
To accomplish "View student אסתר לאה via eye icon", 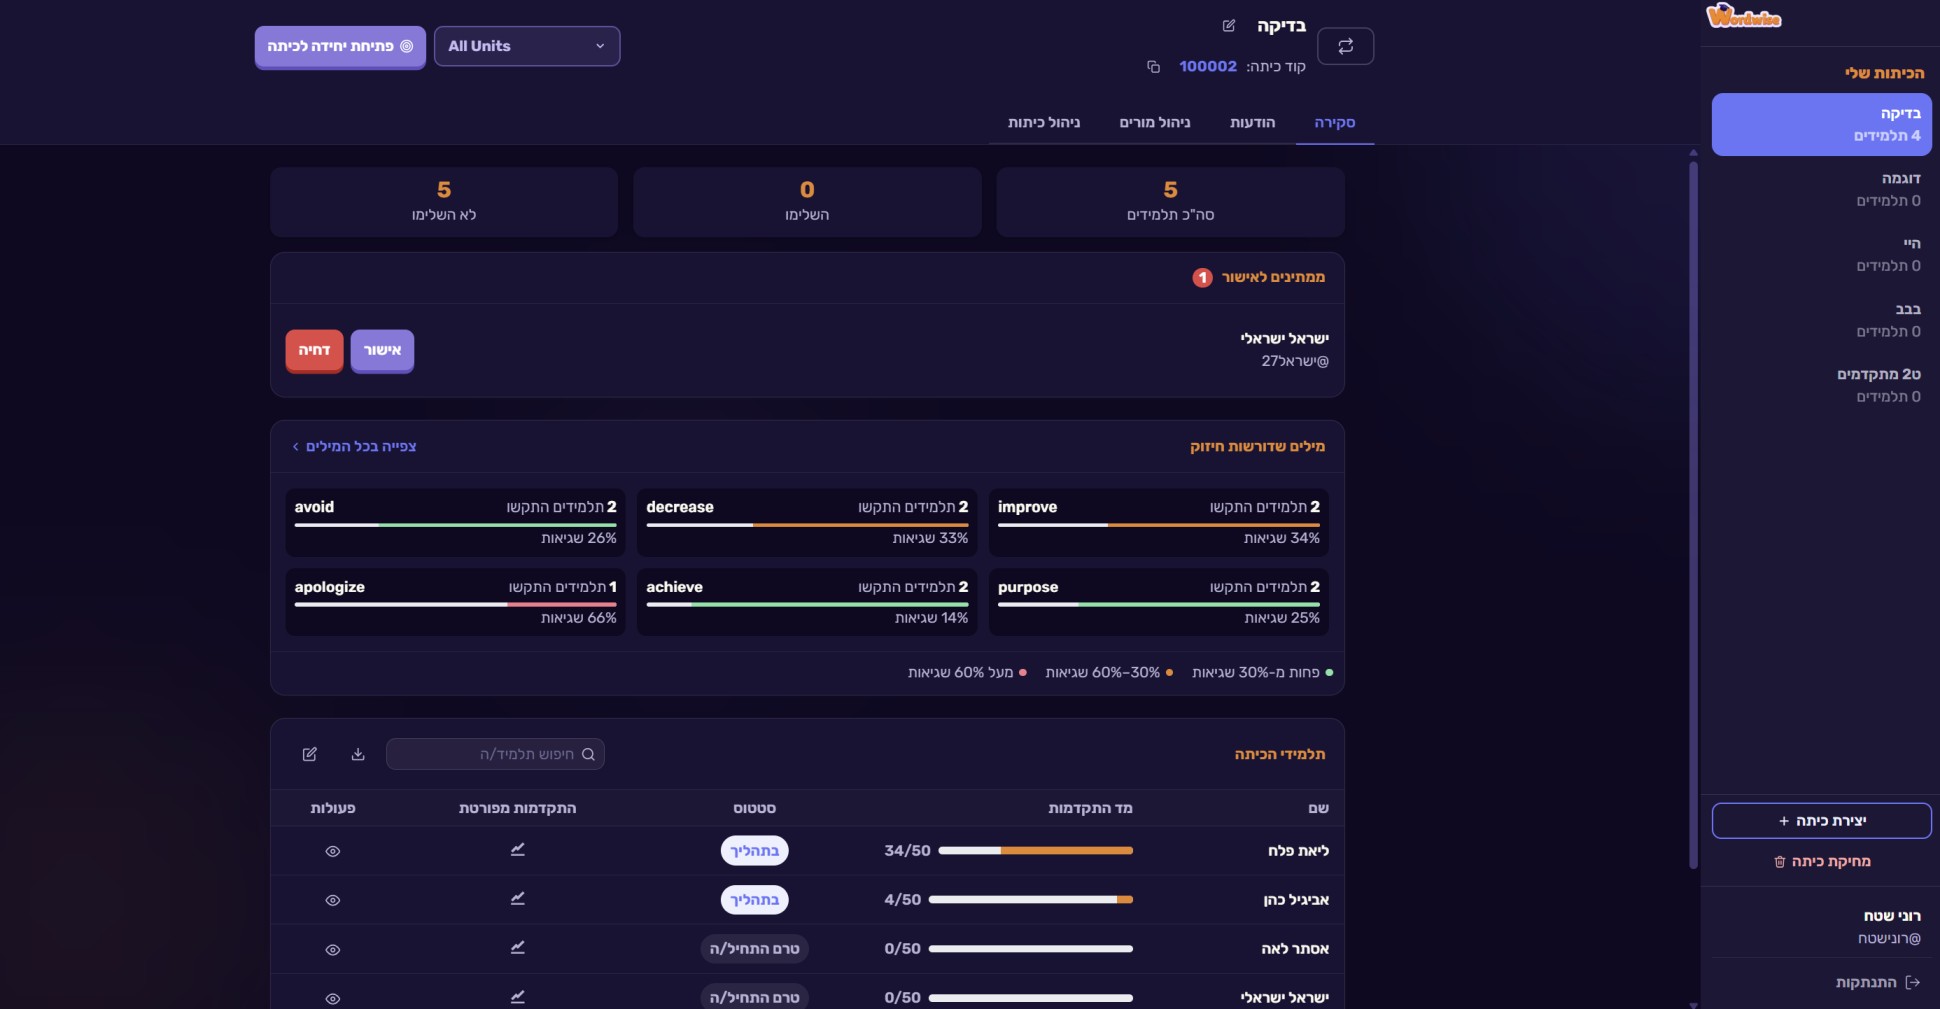I will (333, 949).
